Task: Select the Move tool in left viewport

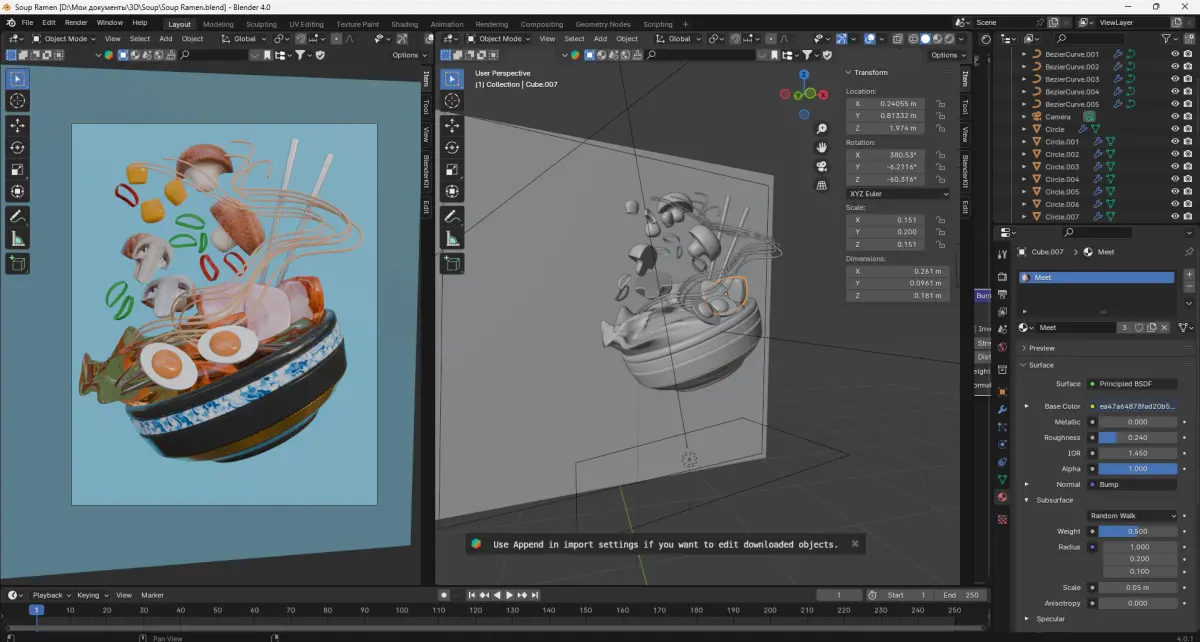Action: click(x=18, y=125)
